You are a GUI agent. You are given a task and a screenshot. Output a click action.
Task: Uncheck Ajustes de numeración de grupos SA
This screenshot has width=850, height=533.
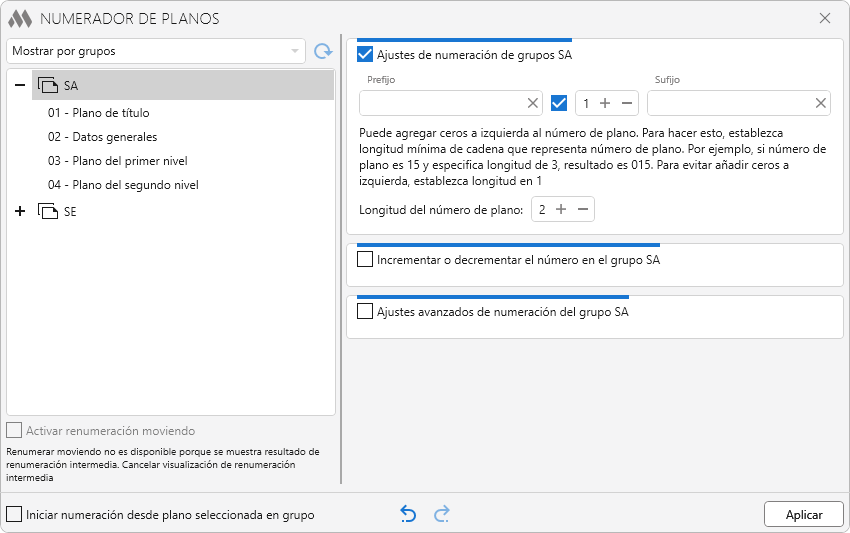point(365,55)
